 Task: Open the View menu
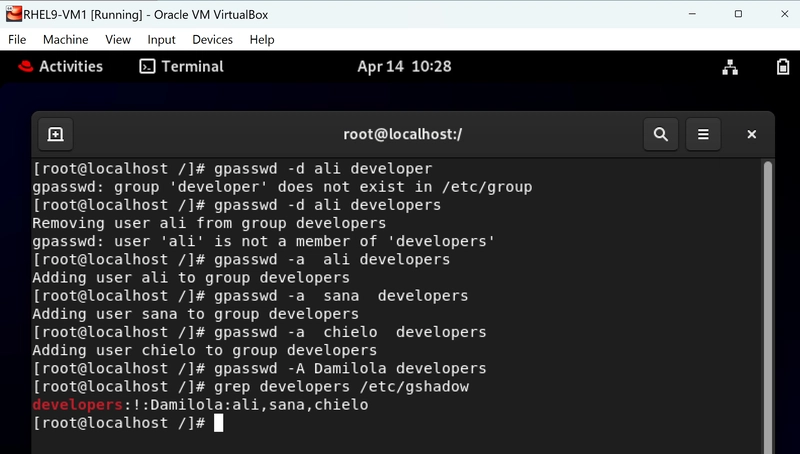118,39
